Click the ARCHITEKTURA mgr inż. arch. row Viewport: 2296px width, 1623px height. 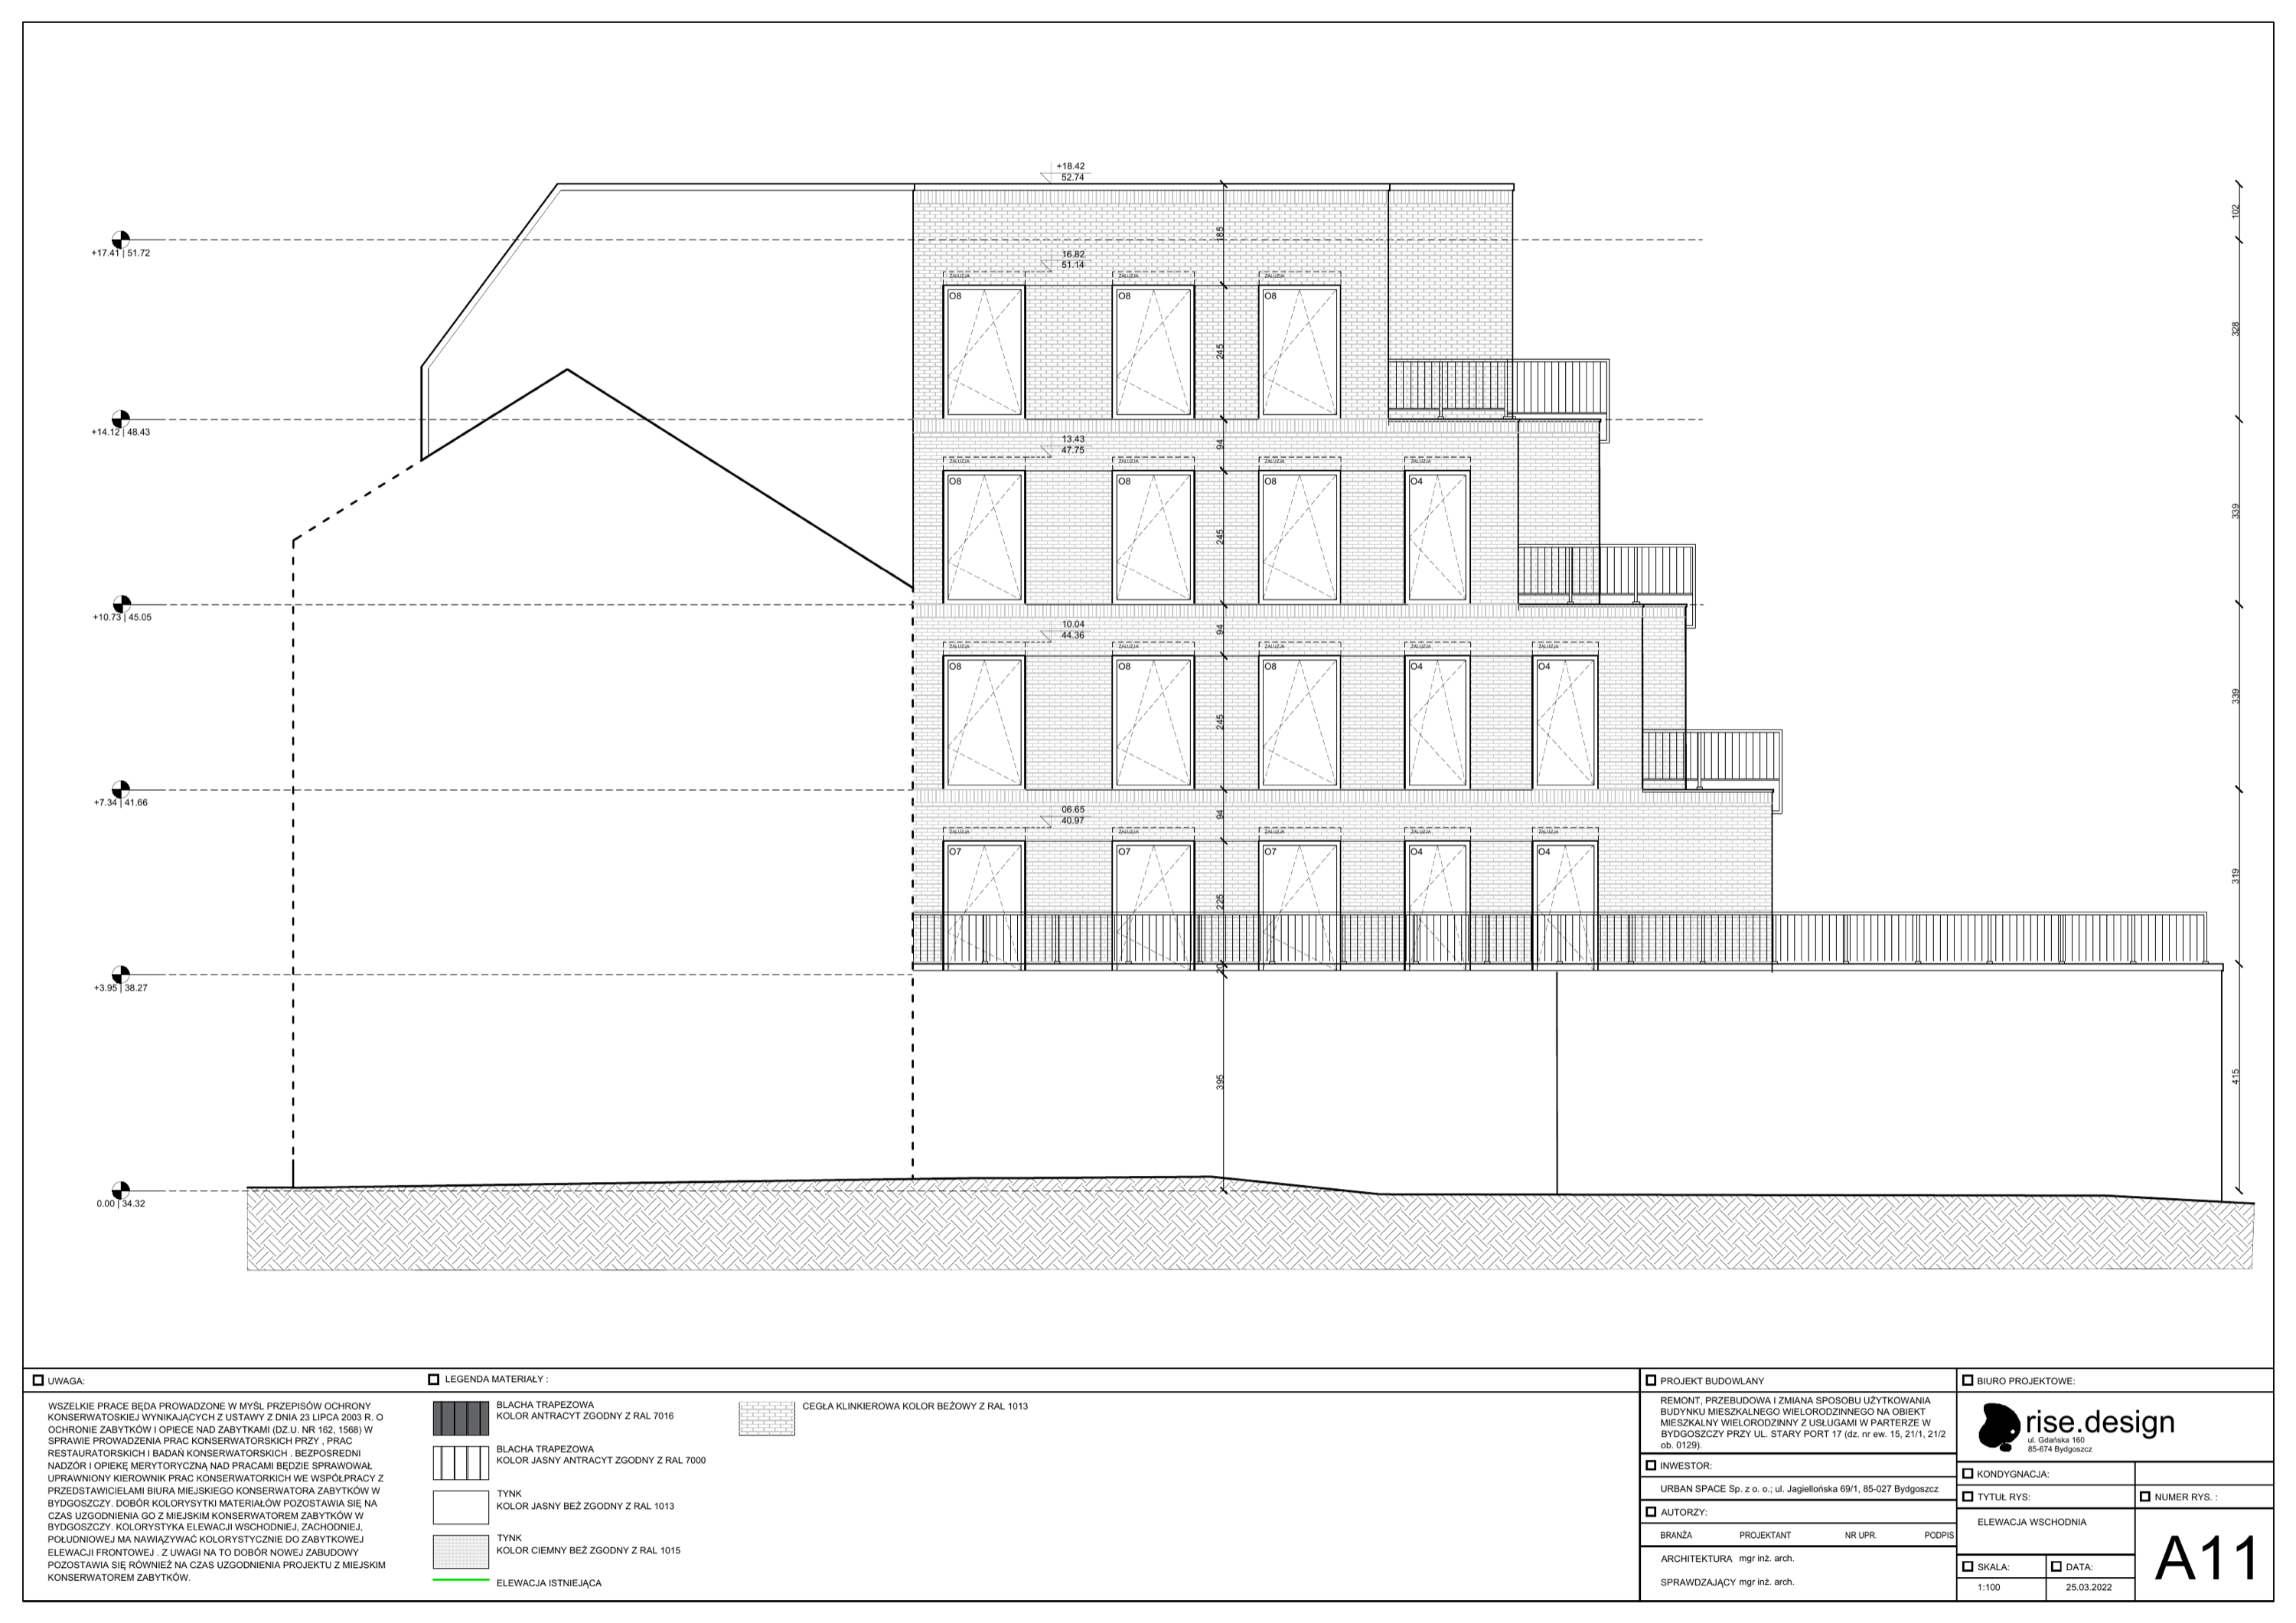point(1727,1558)
